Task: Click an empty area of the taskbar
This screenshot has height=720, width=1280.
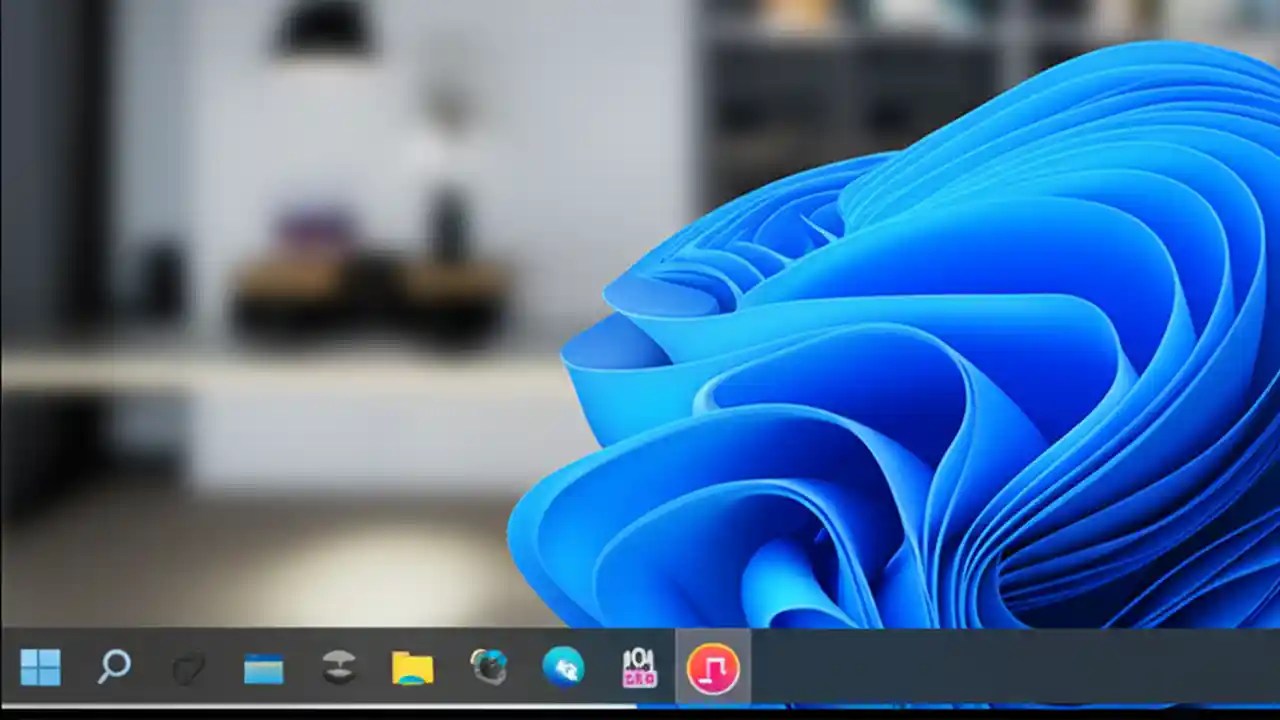Action: point(1000,667)
